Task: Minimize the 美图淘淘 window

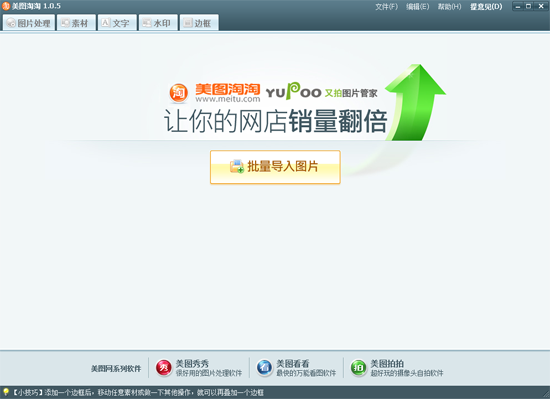Action: tap(518, 6)
